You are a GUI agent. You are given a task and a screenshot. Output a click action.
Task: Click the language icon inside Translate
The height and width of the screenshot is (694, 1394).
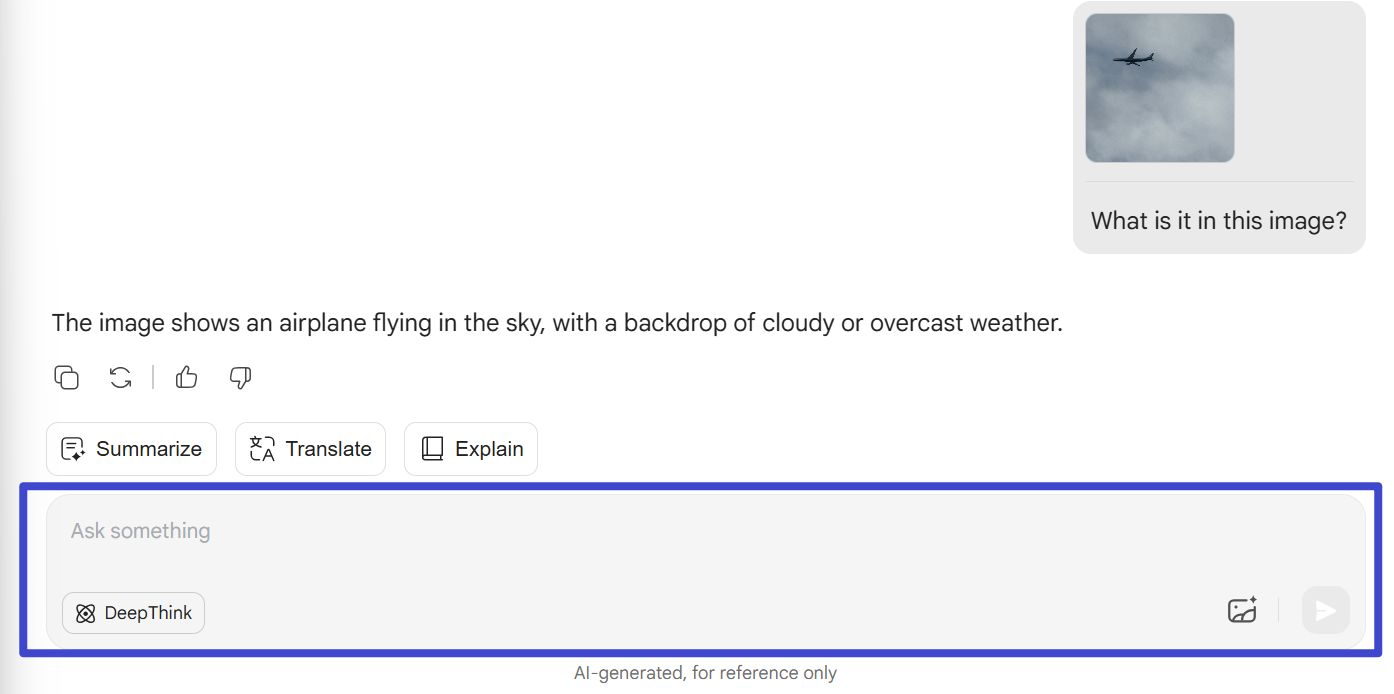click(262, 449)
